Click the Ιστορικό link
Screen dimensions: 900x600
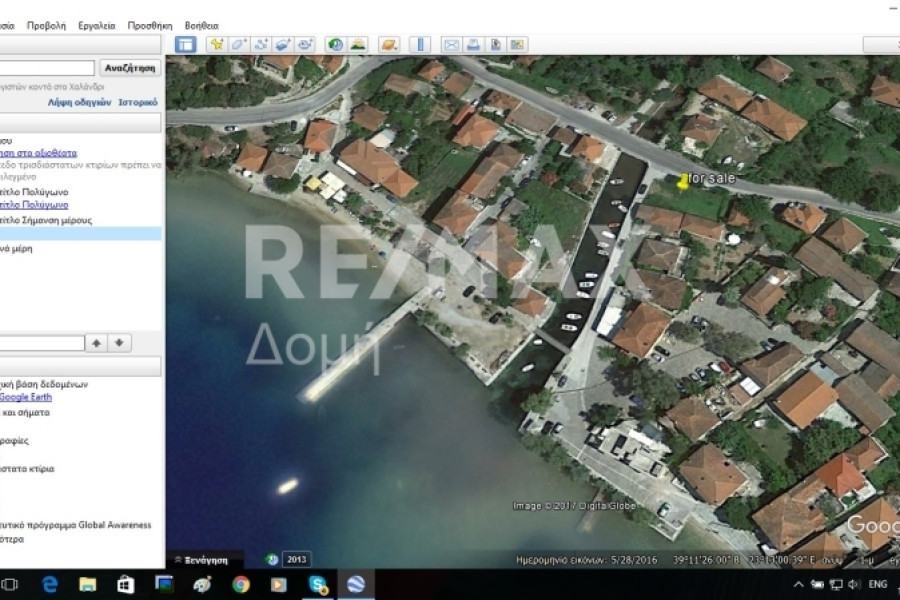point(138,102)
